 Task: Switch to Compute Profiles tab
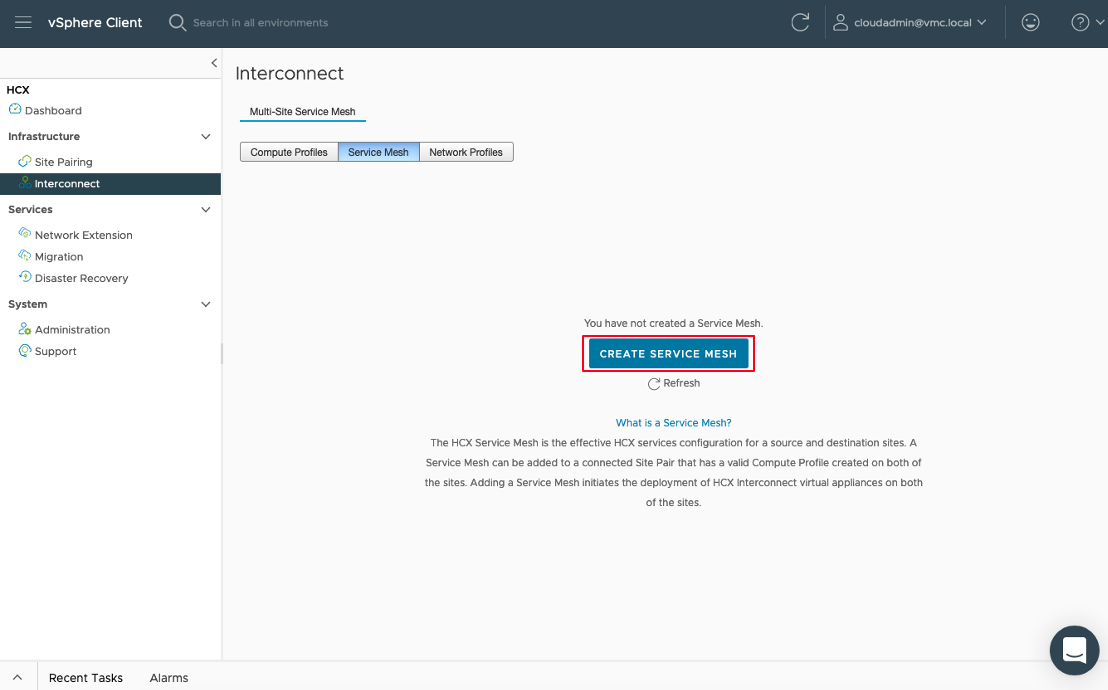coord(289,152)
